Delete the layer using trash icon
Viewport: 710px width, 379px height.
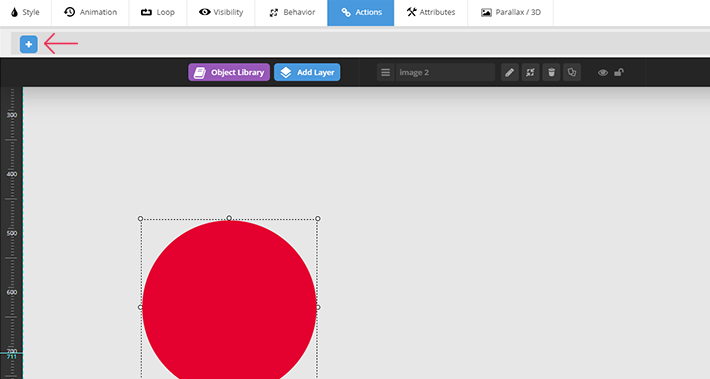pos(551,72)
